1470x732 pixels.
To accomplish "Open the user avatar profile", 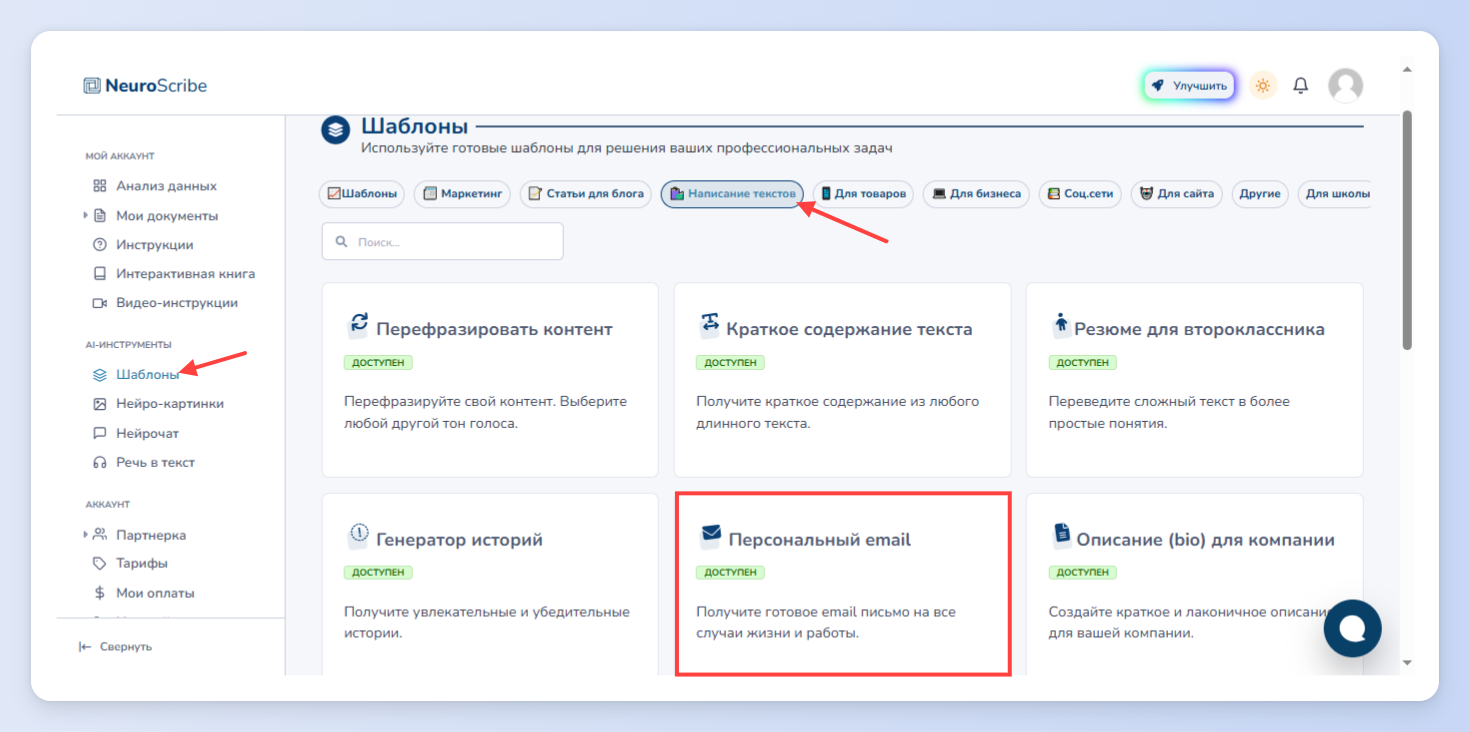I will pyautogui.click(x=1346, y=86).
